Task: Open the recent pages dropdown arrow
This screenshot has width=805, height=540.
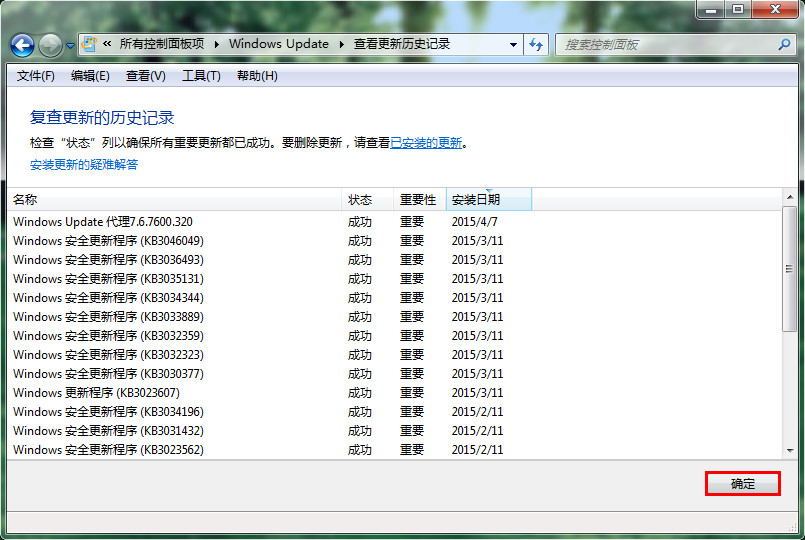Action: [70, 46]
